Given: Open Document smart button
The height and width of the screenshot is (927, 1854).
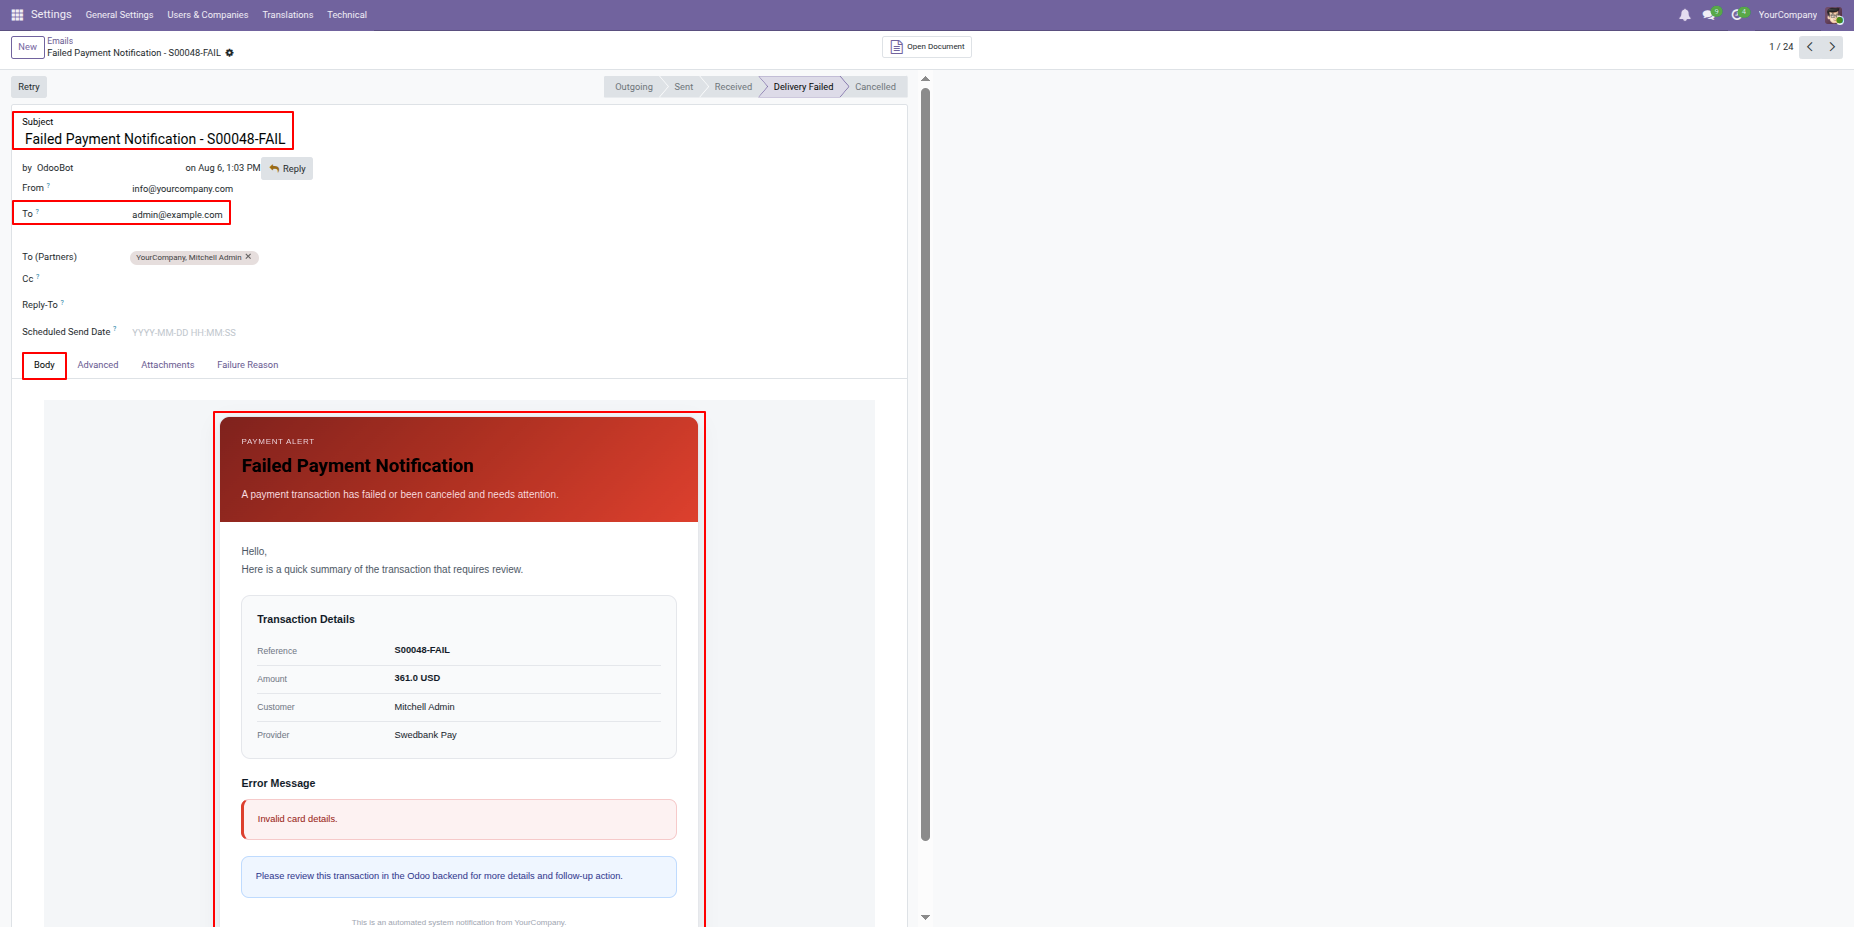Looking at the screenshot, I should click(x=927, y=47).
